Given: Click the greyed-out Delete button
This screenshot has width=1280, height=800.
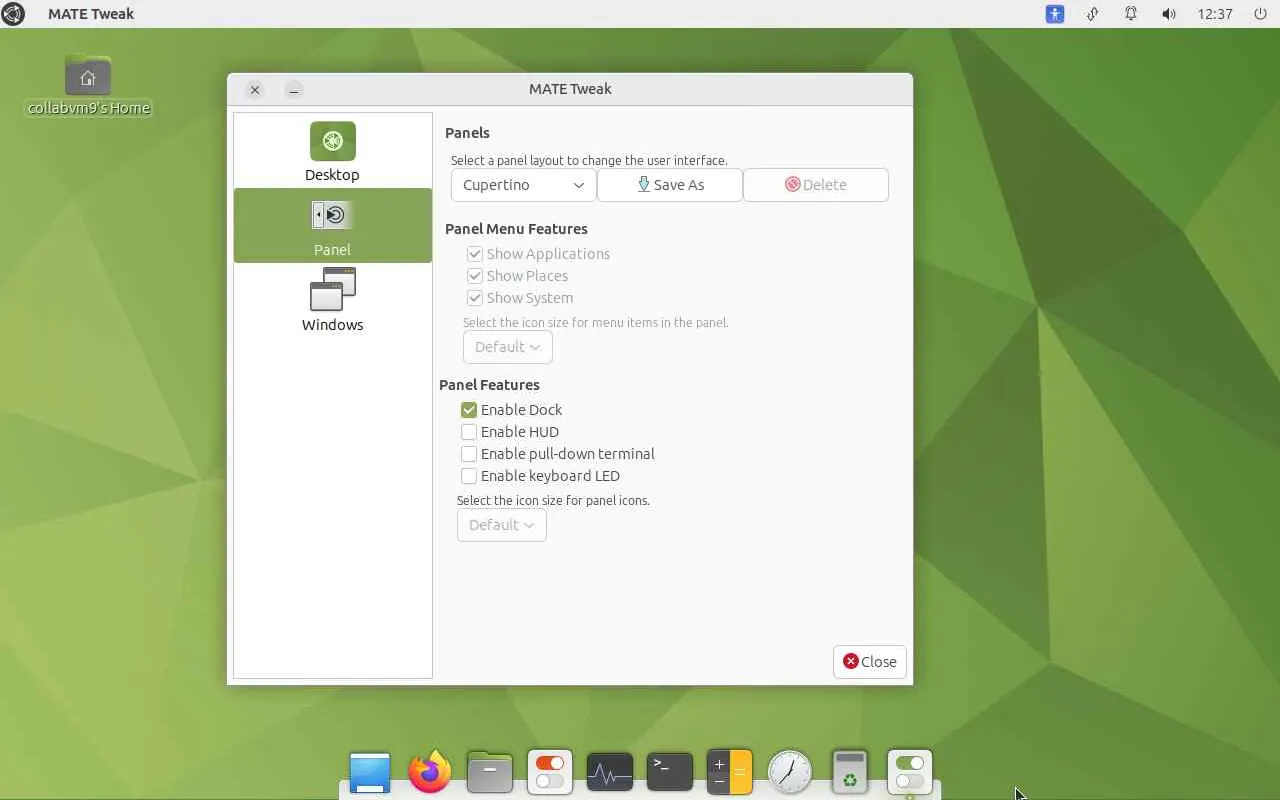Looking at the screenshot, I should pos(816,185).
